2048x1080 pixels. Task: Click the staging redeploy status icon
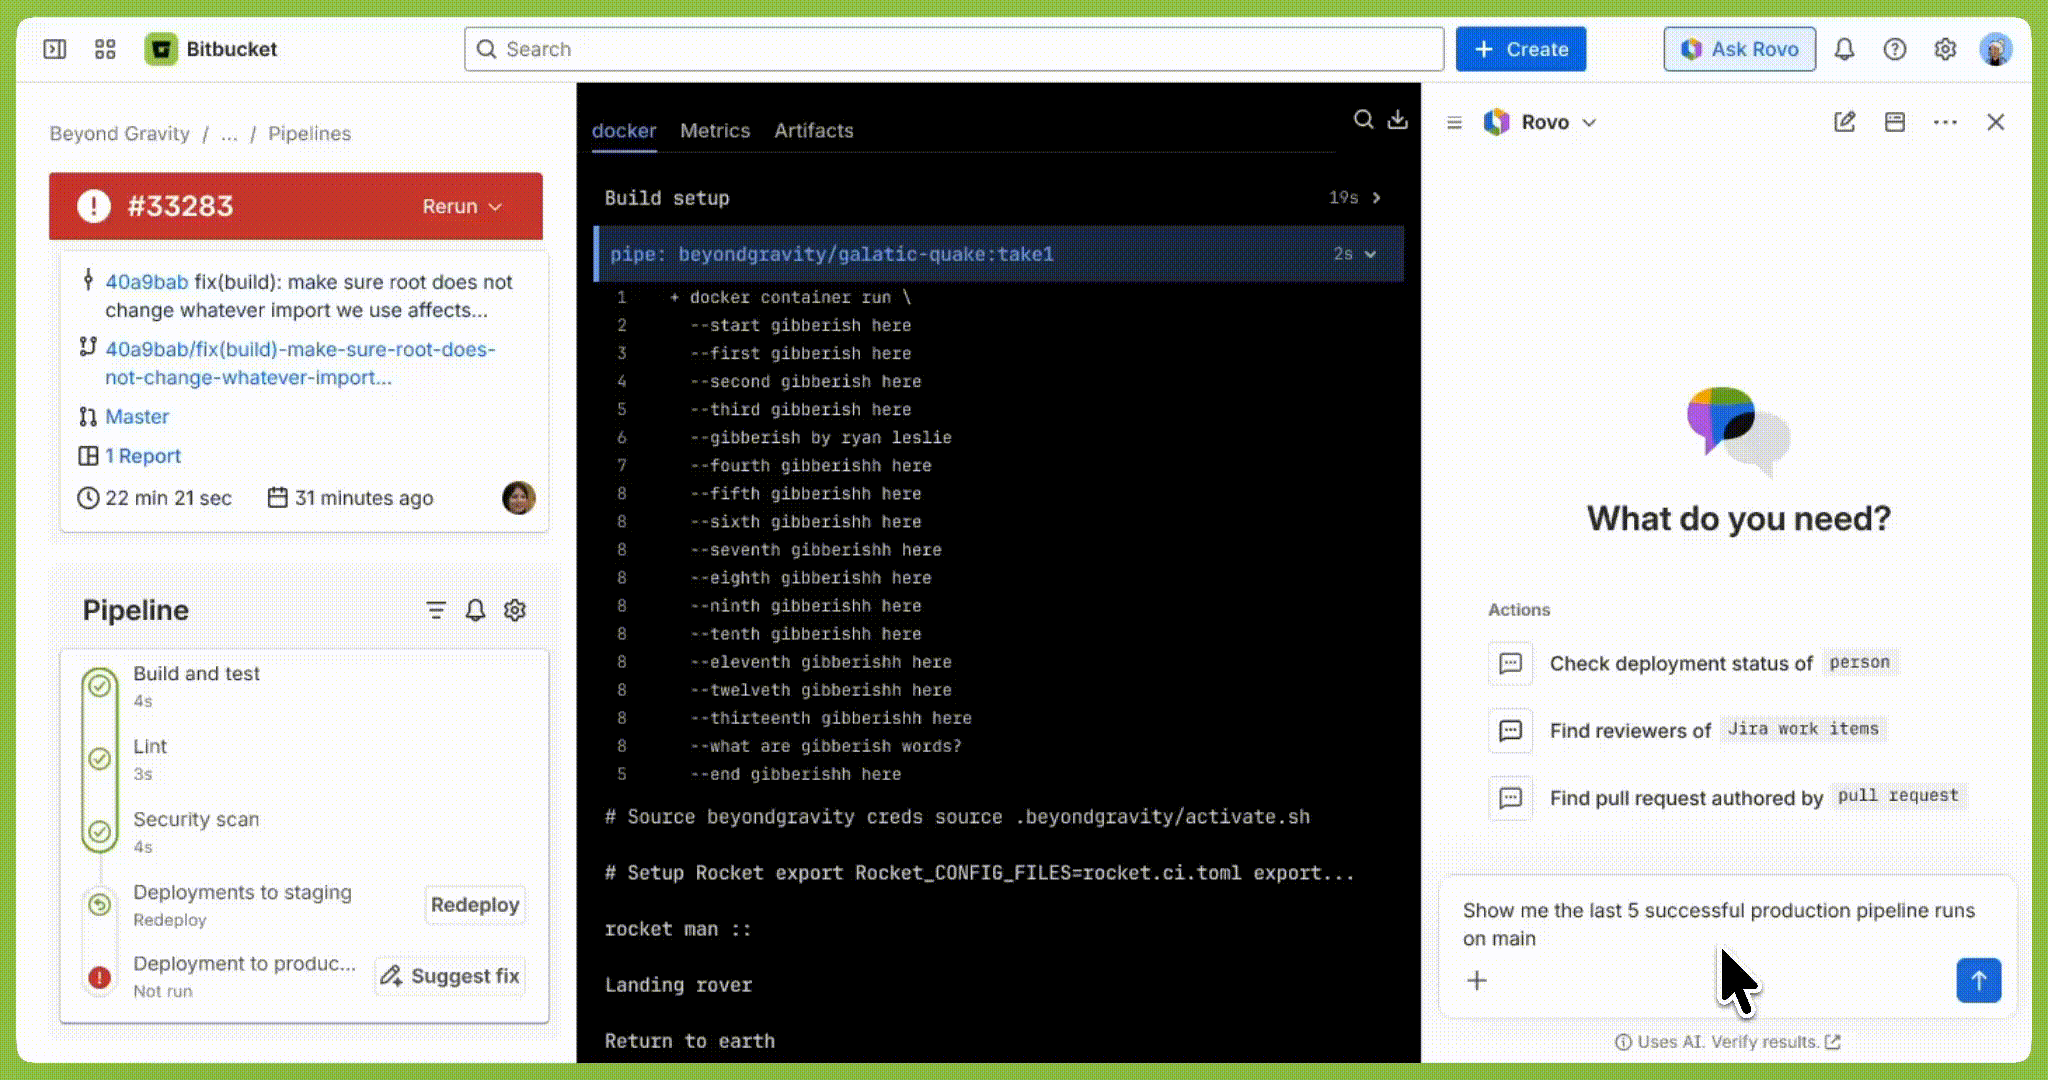[99, 904]
